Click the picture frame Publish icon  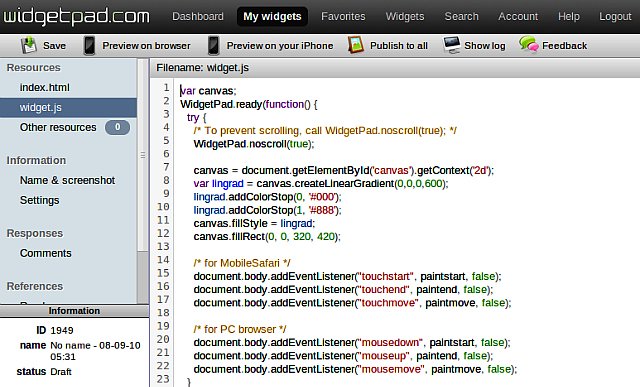point(356,45)
